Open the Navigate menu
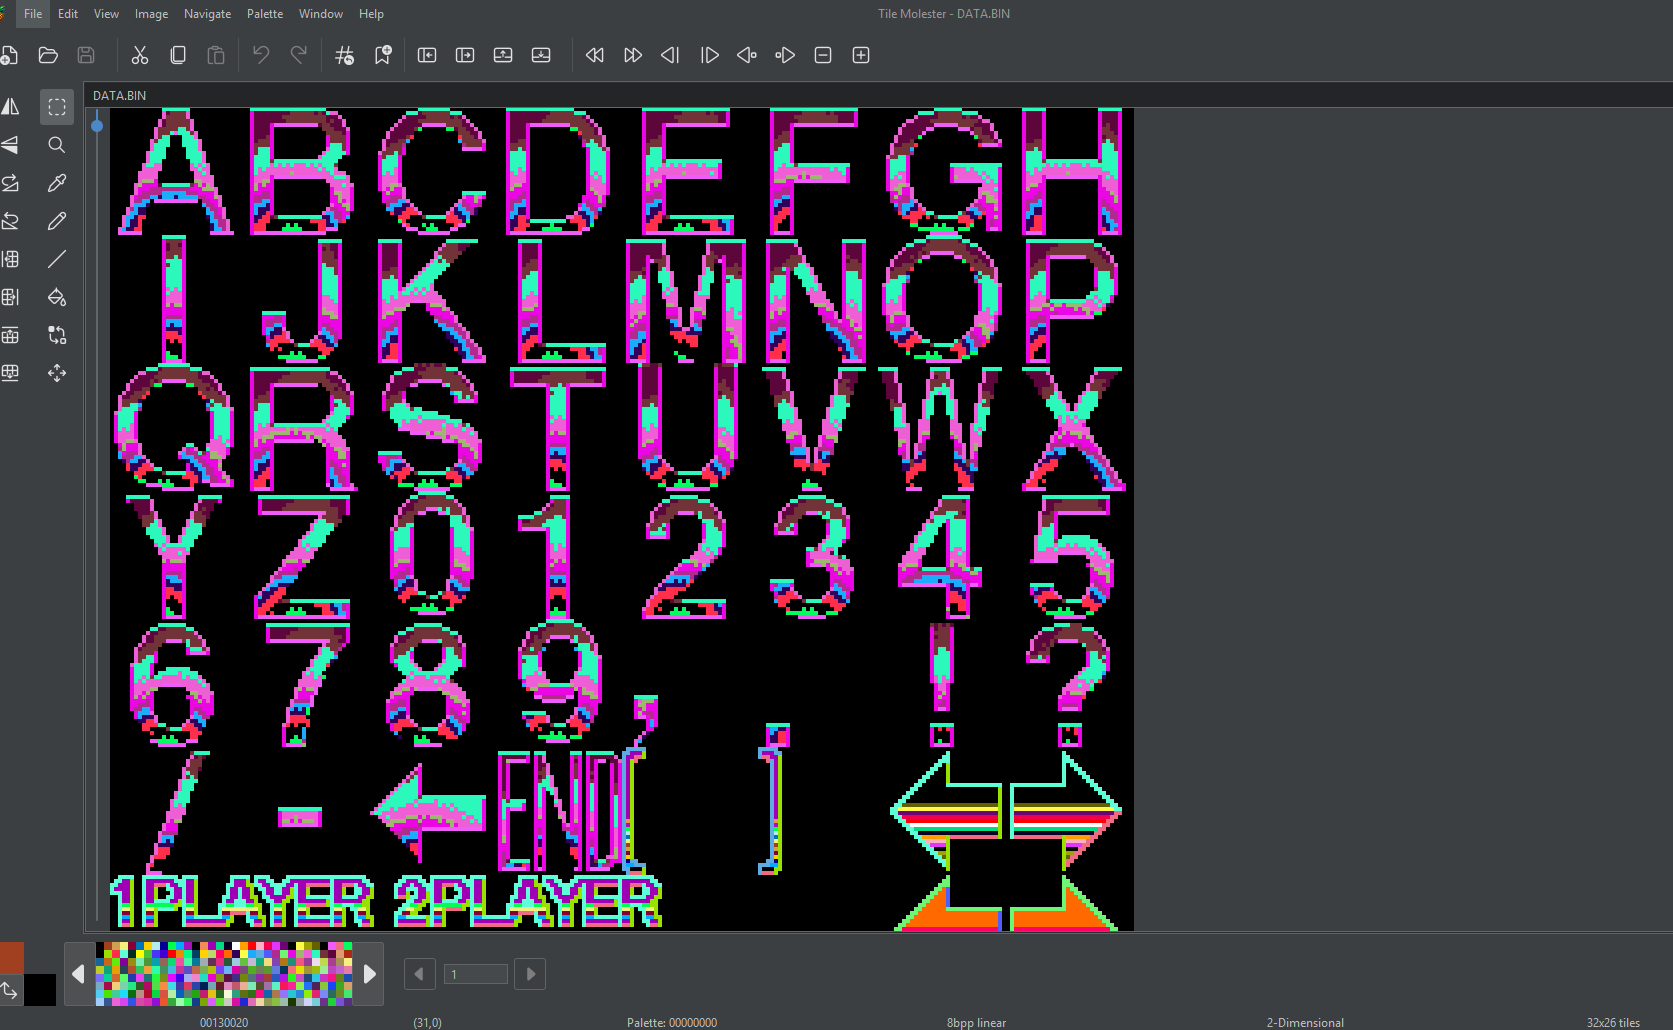Screen dimensions: 1673x1030 [207, 14]
